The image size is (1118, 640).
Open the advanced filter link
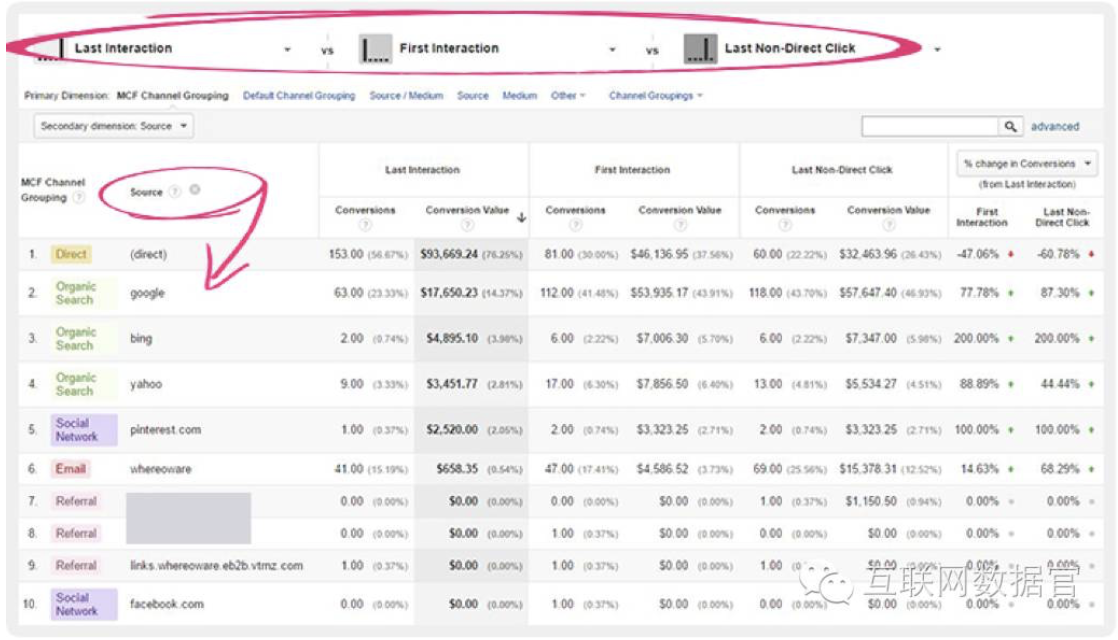coord(1055,127)
